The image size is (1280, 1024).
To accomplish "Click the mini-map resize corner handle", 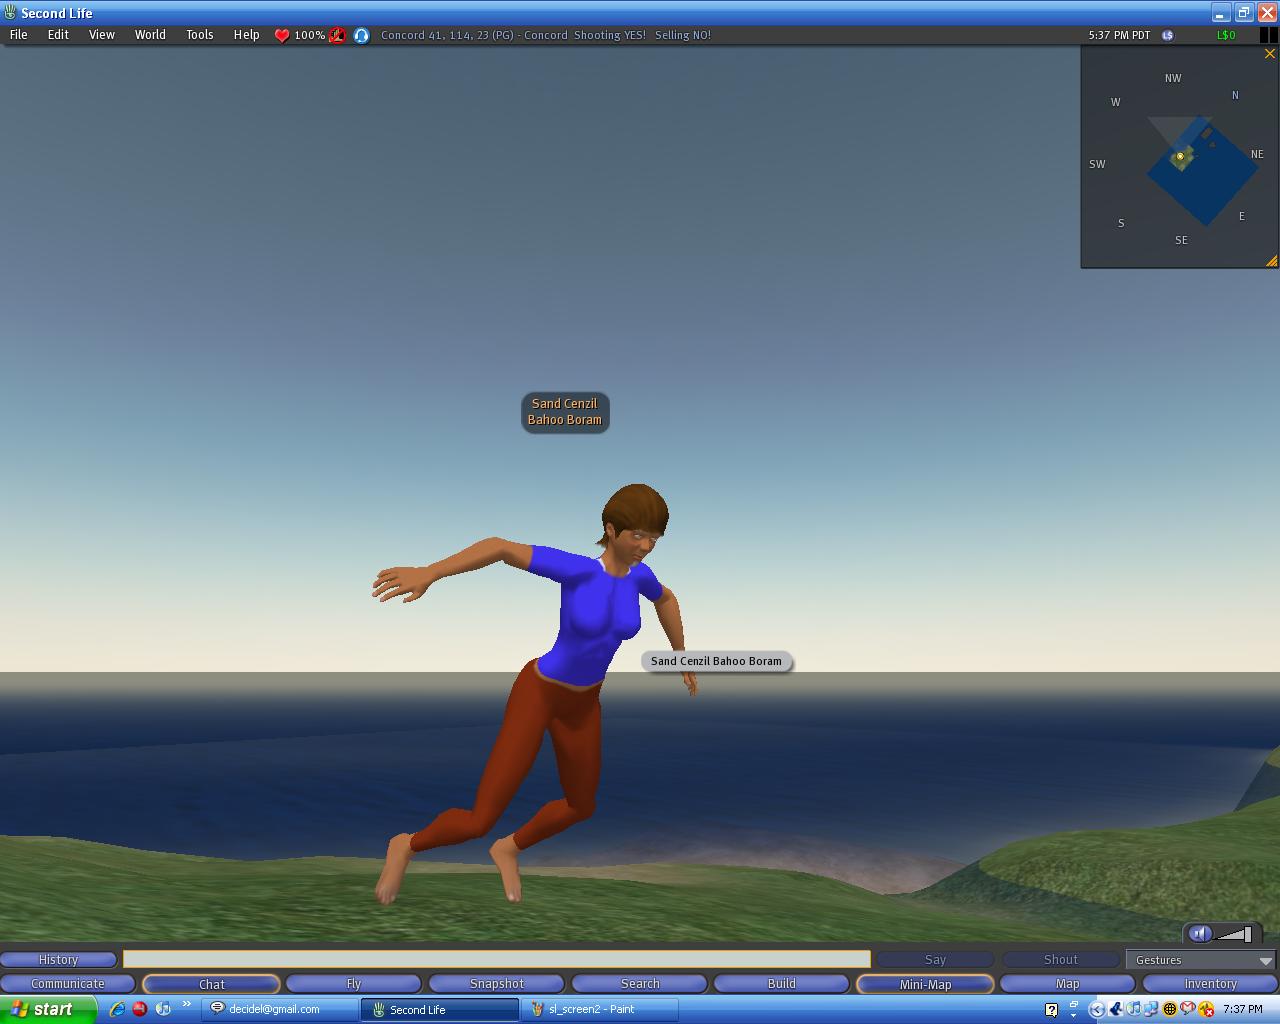I will [x=1271, y=261].
